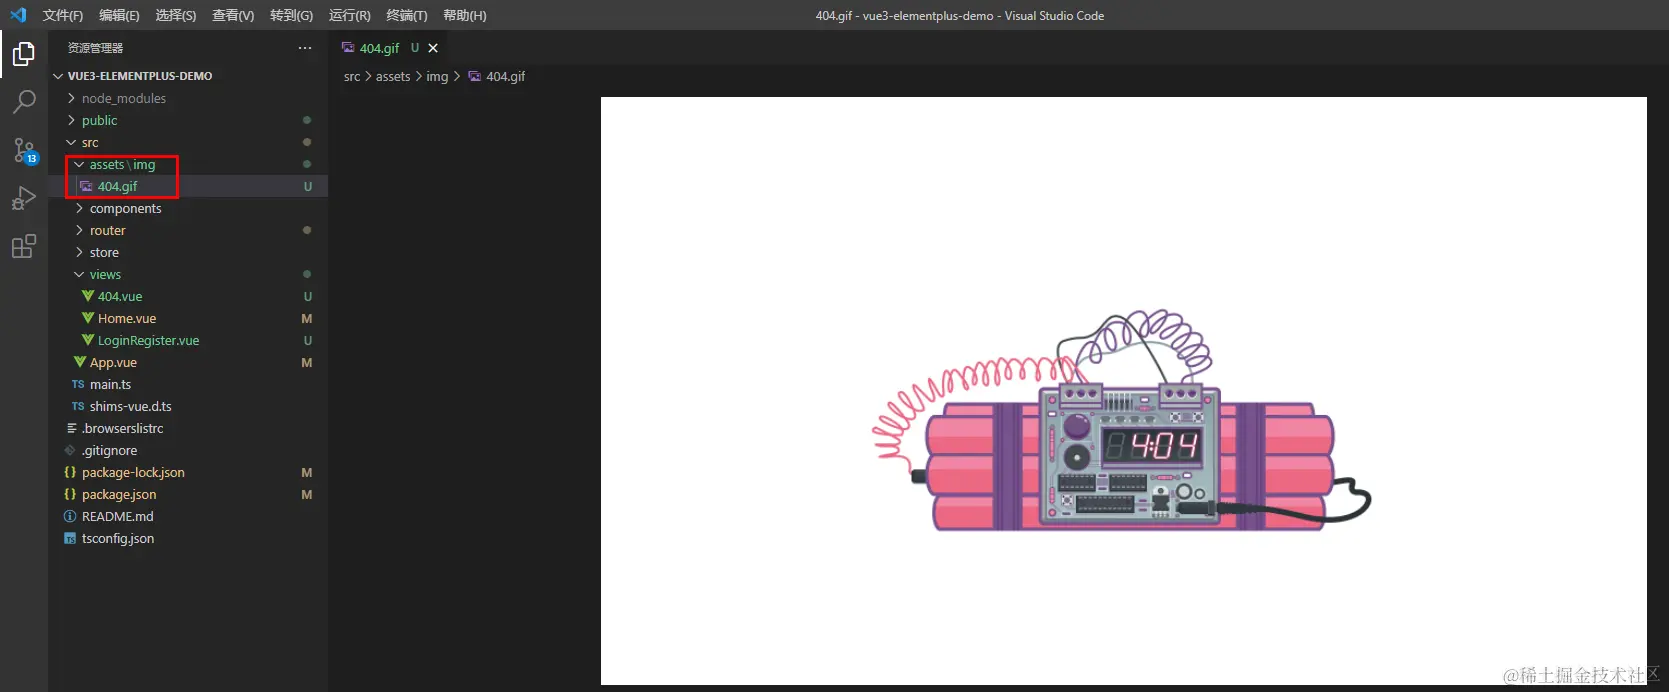Collapse the VUE3-ELEMENTPLUS-DEMO root folder
1669x692 pixels.
[58, 76]
